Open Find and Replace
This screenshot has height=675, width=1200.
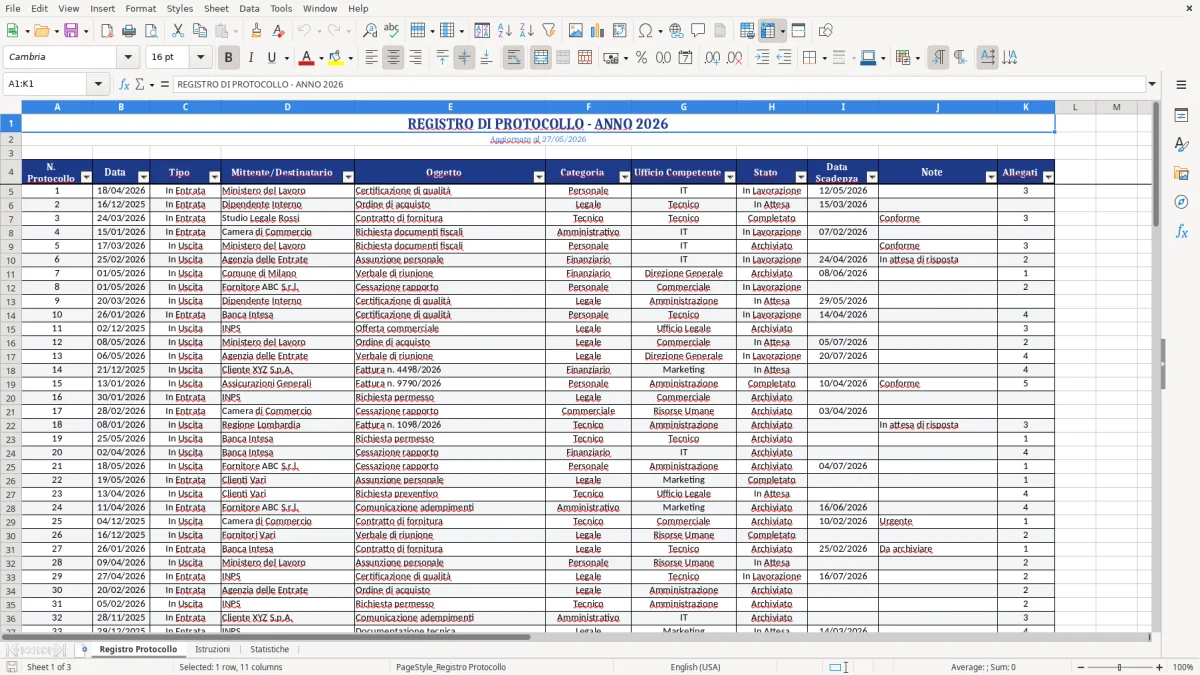point(370,31)
